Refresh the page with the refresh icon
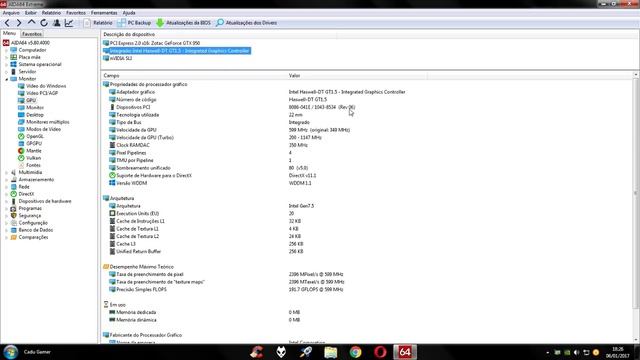Viewport: 640px width, 360px height. [x=44, y=23]
